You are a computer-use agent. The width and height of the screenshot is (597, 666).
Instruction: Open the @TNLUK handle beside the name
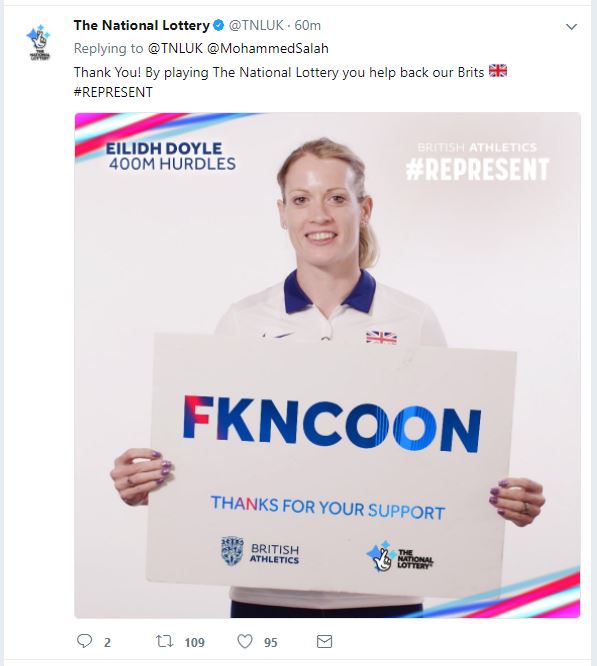click(256, 25)
